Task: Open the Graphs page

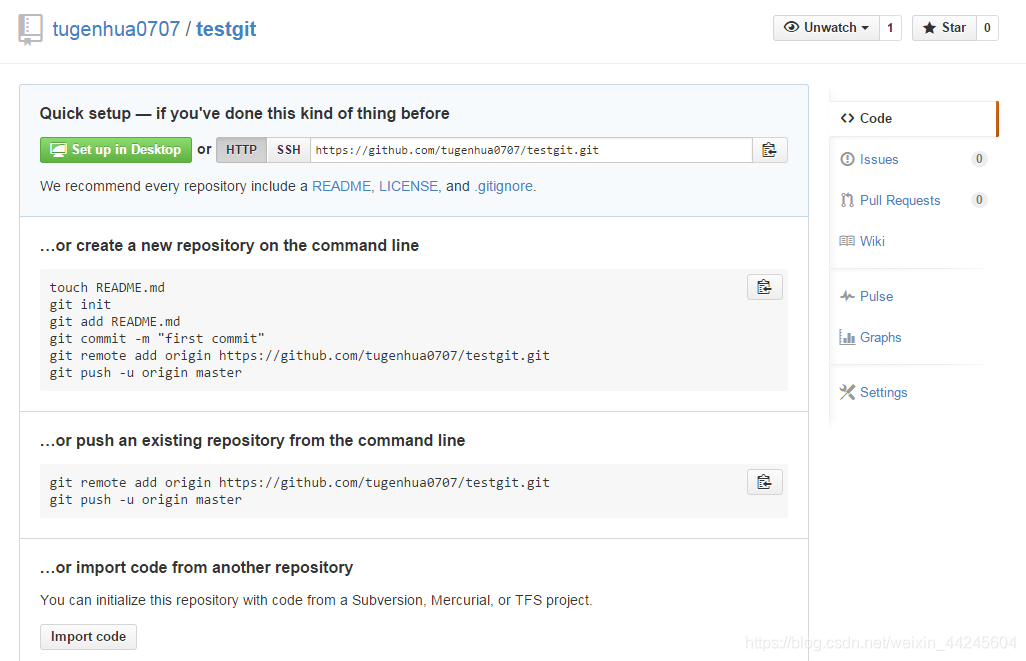Action: point(880,337)
